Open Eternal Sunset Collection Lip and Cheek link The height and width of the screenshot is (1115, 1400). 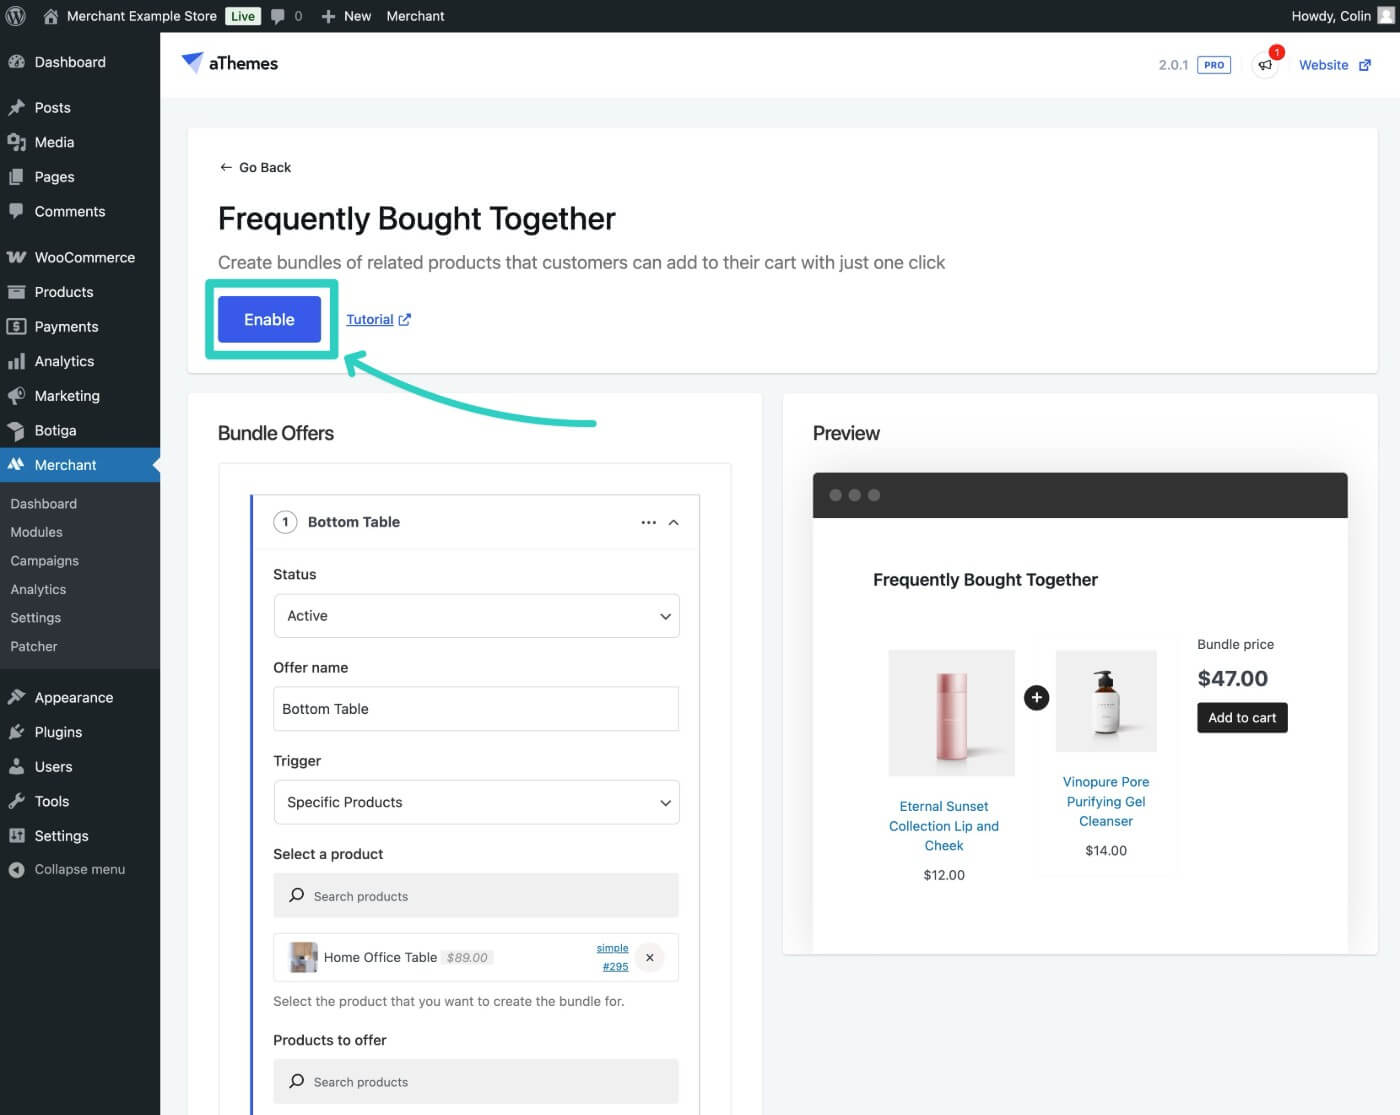[944, 826]
